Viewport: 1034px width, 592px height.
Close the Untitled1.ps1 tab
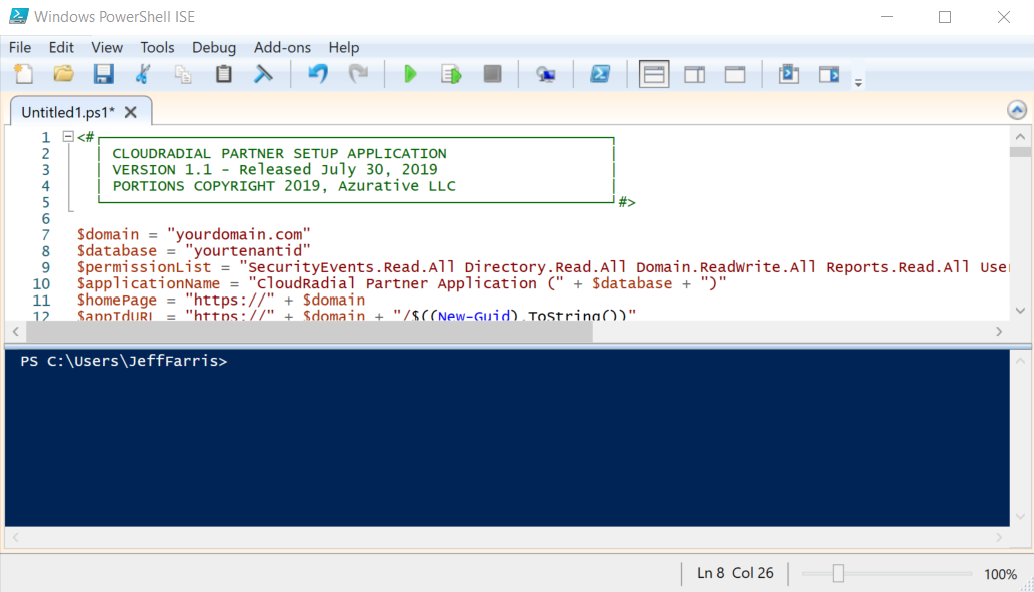click(x=131, y=112)
